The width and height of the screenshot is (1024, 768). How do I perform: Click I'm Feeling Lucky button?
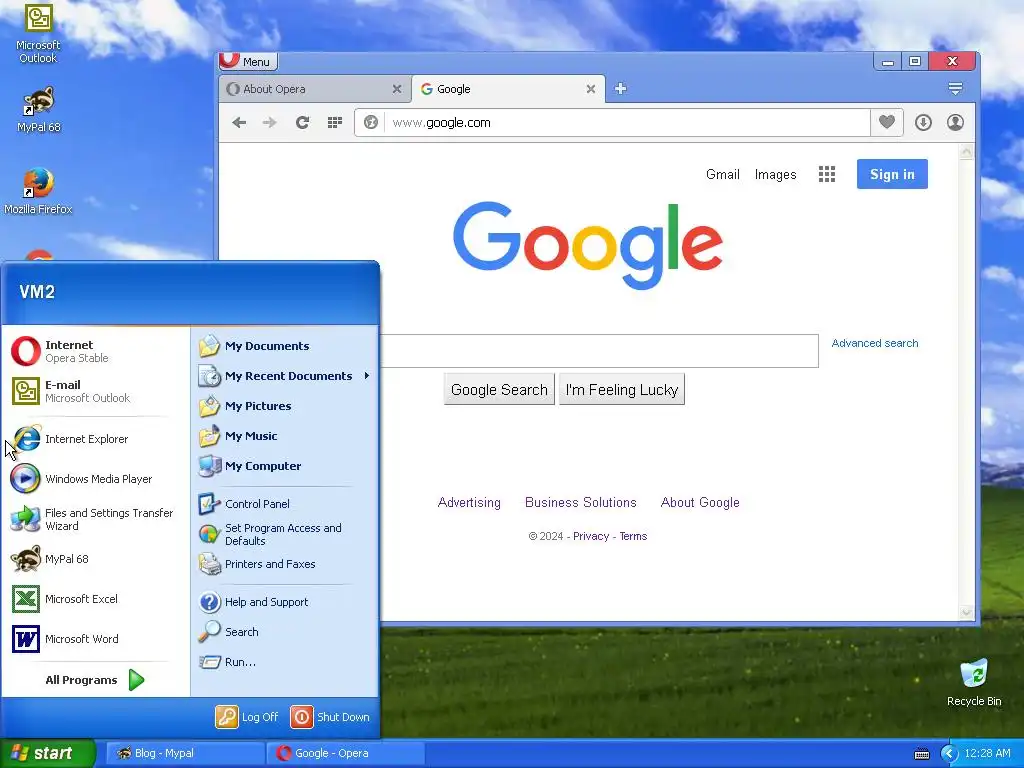622,389
